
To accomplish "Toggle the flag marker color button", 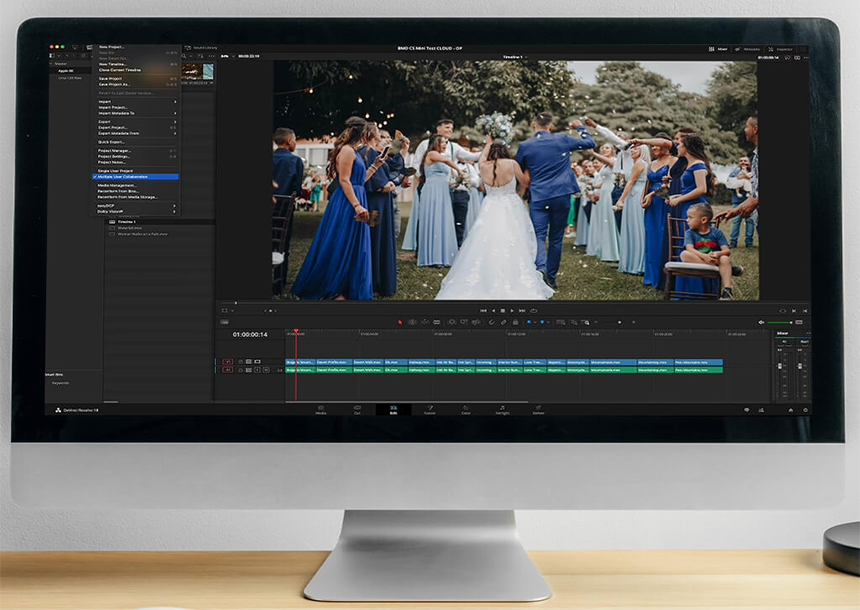I will [530, 322].
